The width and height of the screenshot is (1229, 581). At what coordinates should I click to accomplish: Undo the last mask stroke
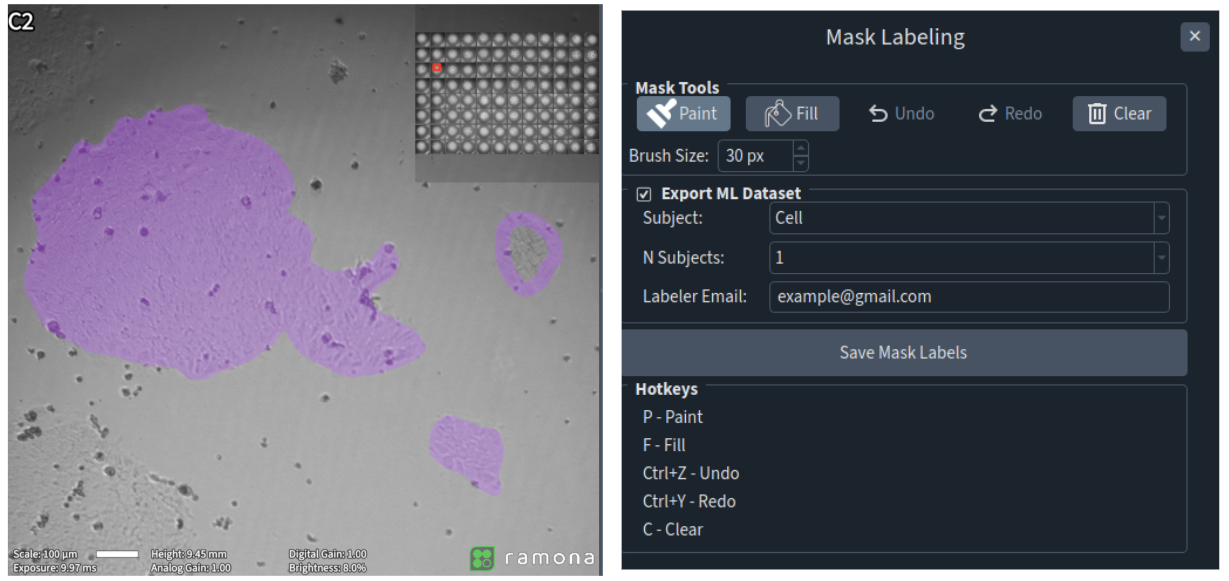tap(901, 114)
